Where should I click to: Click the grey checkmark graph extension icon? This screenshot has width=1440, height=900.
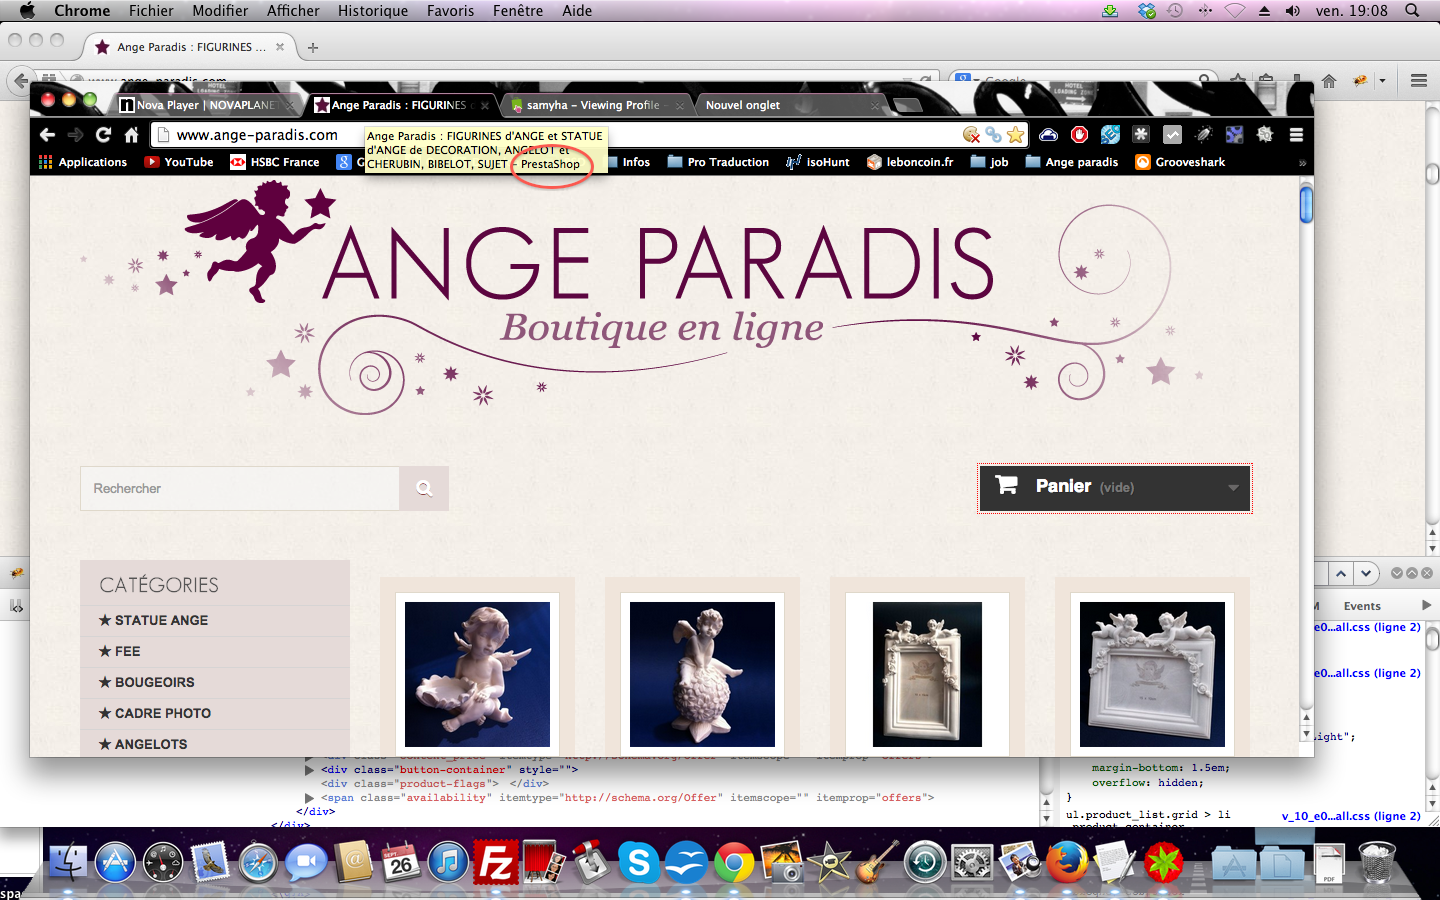(x=1172, y=134)
